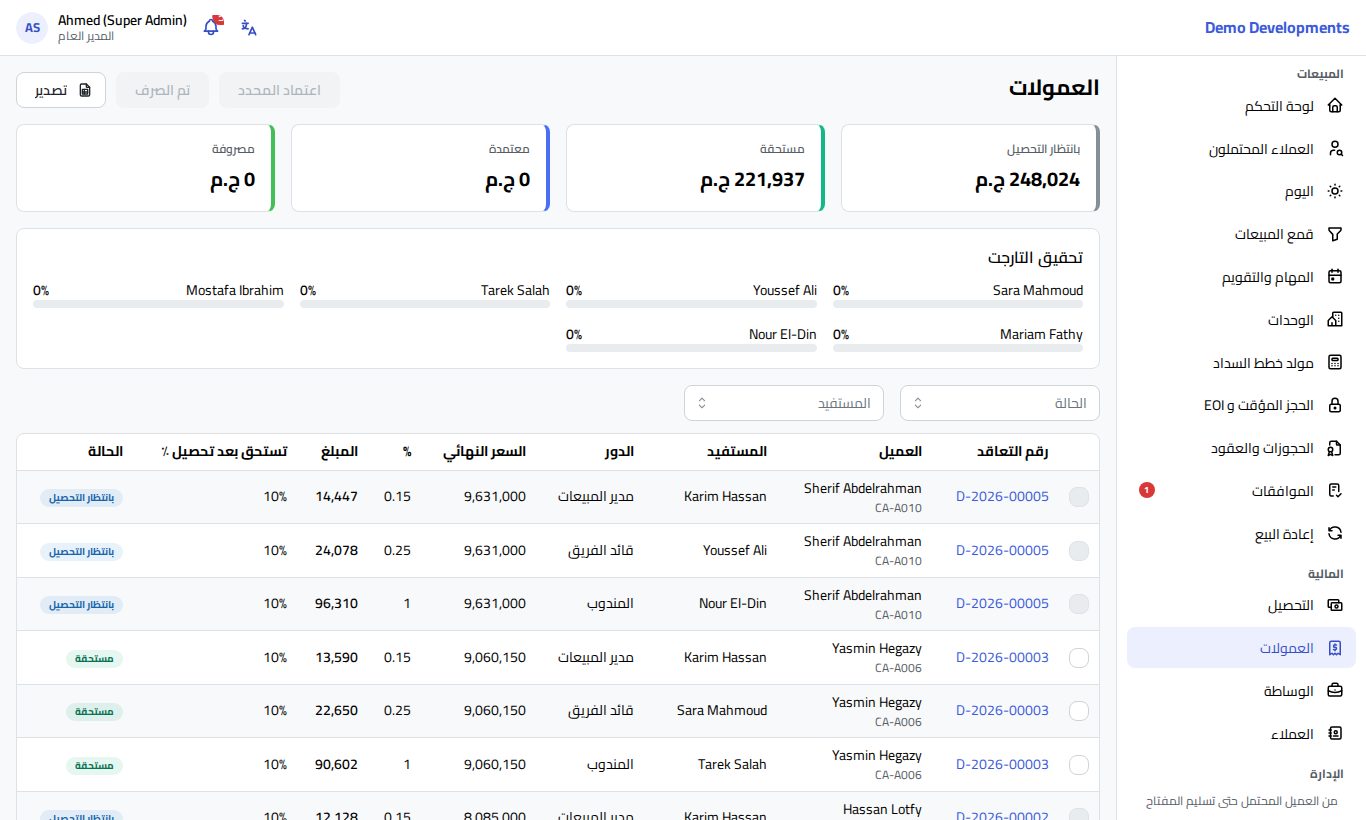Click the الموافقات checklist icon
The height and width of the screenshot is (820, 1366).
click(x=1334, y=491)
